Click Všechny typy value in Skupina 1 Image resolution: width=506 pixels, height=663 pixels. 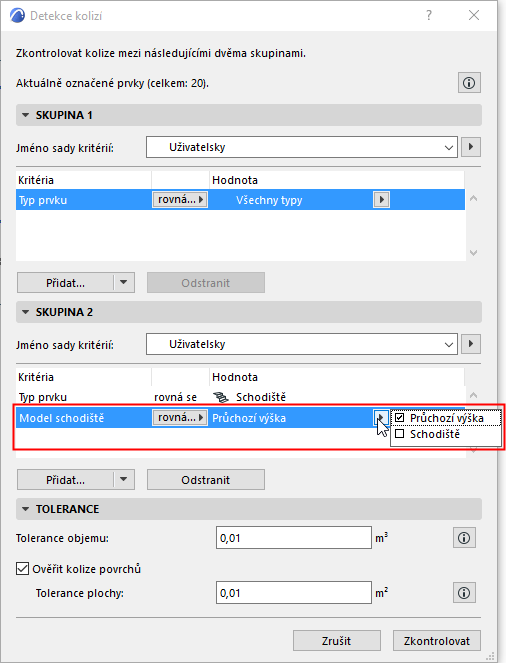[x=269, y=200]
